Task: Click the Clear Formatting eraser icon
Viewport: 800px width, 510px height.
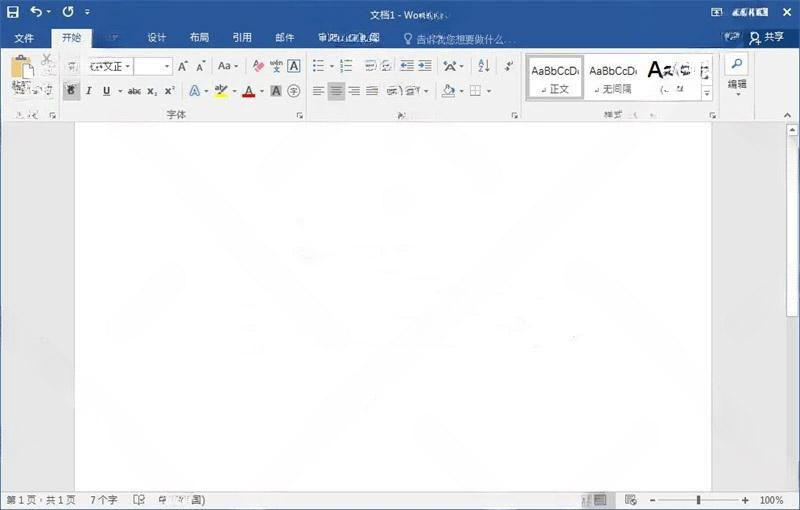Action: 258,66
